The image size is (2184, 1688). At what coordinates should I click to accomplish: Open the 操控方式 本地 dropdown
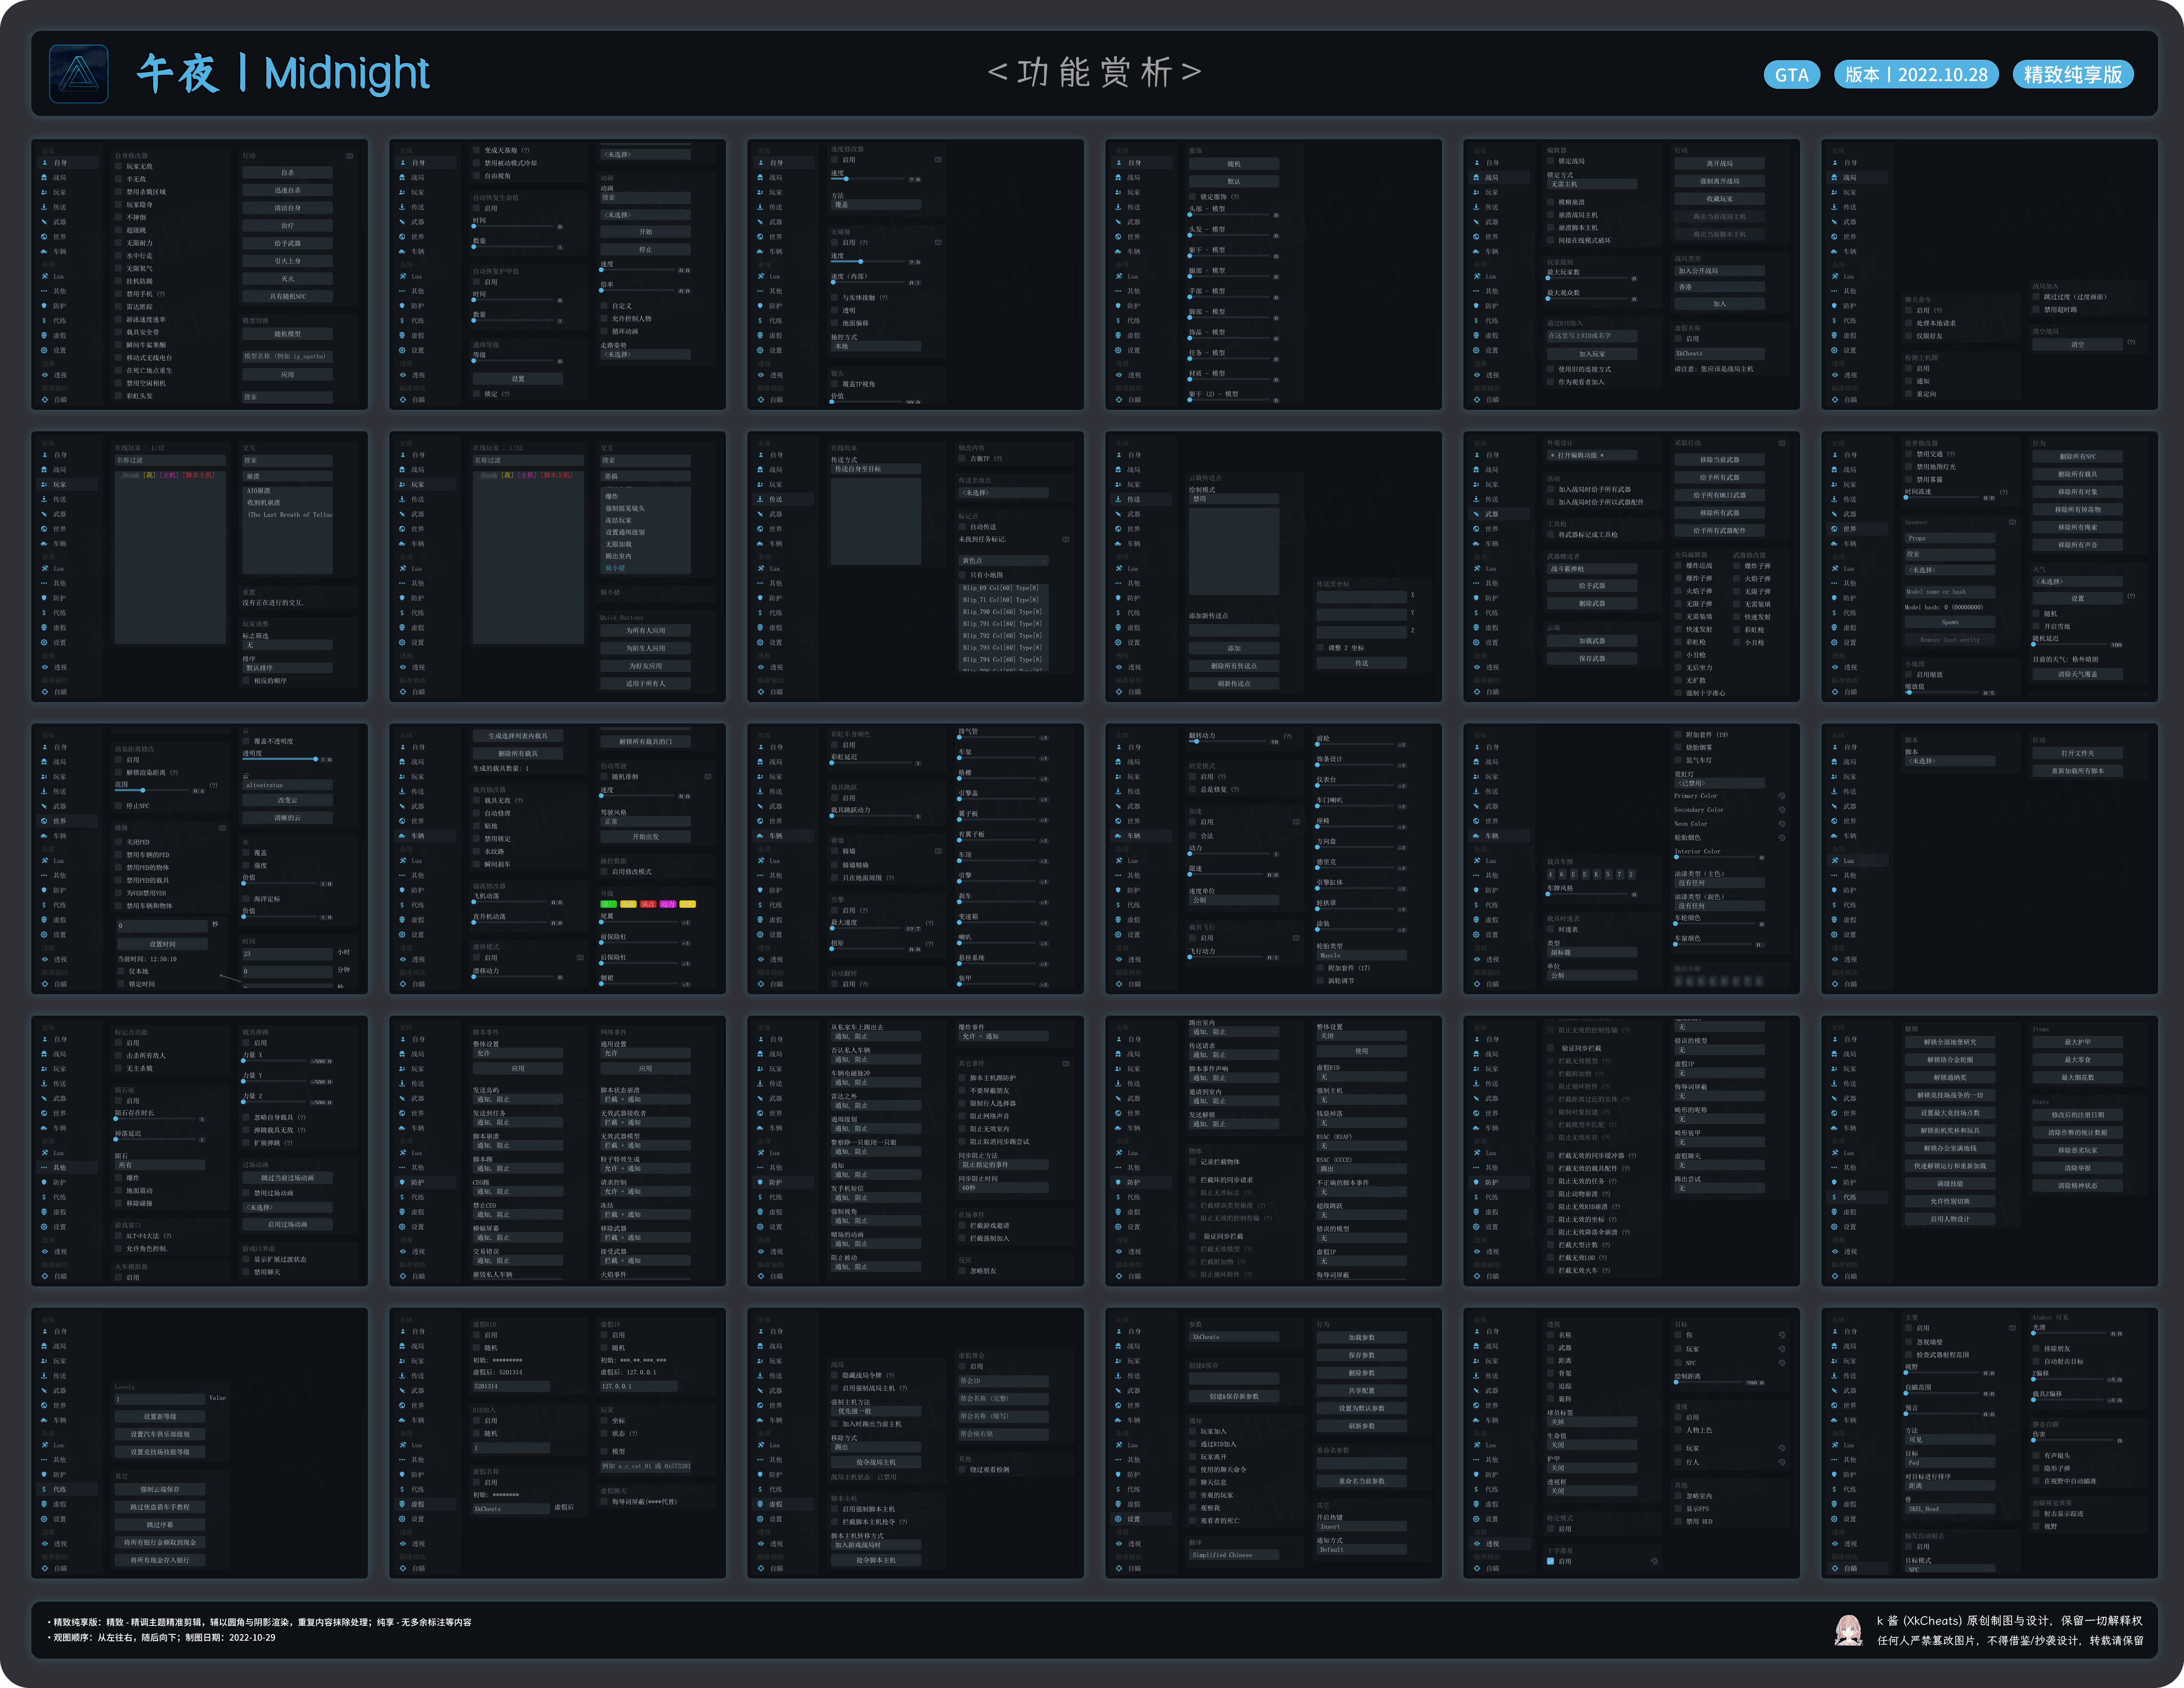pyautogui.click(x=876, y=346)
